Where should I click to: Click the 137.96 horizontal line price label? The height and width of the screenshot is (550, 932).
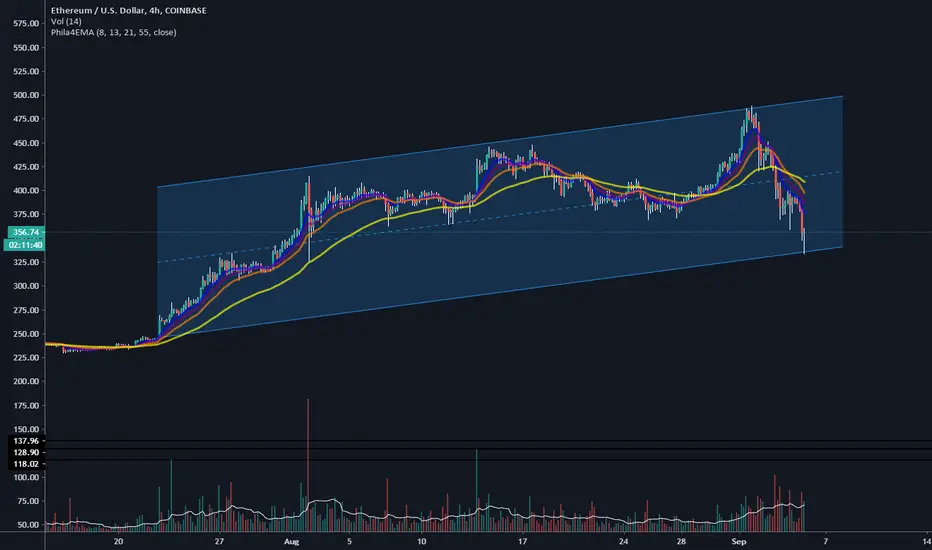(26, 441)
